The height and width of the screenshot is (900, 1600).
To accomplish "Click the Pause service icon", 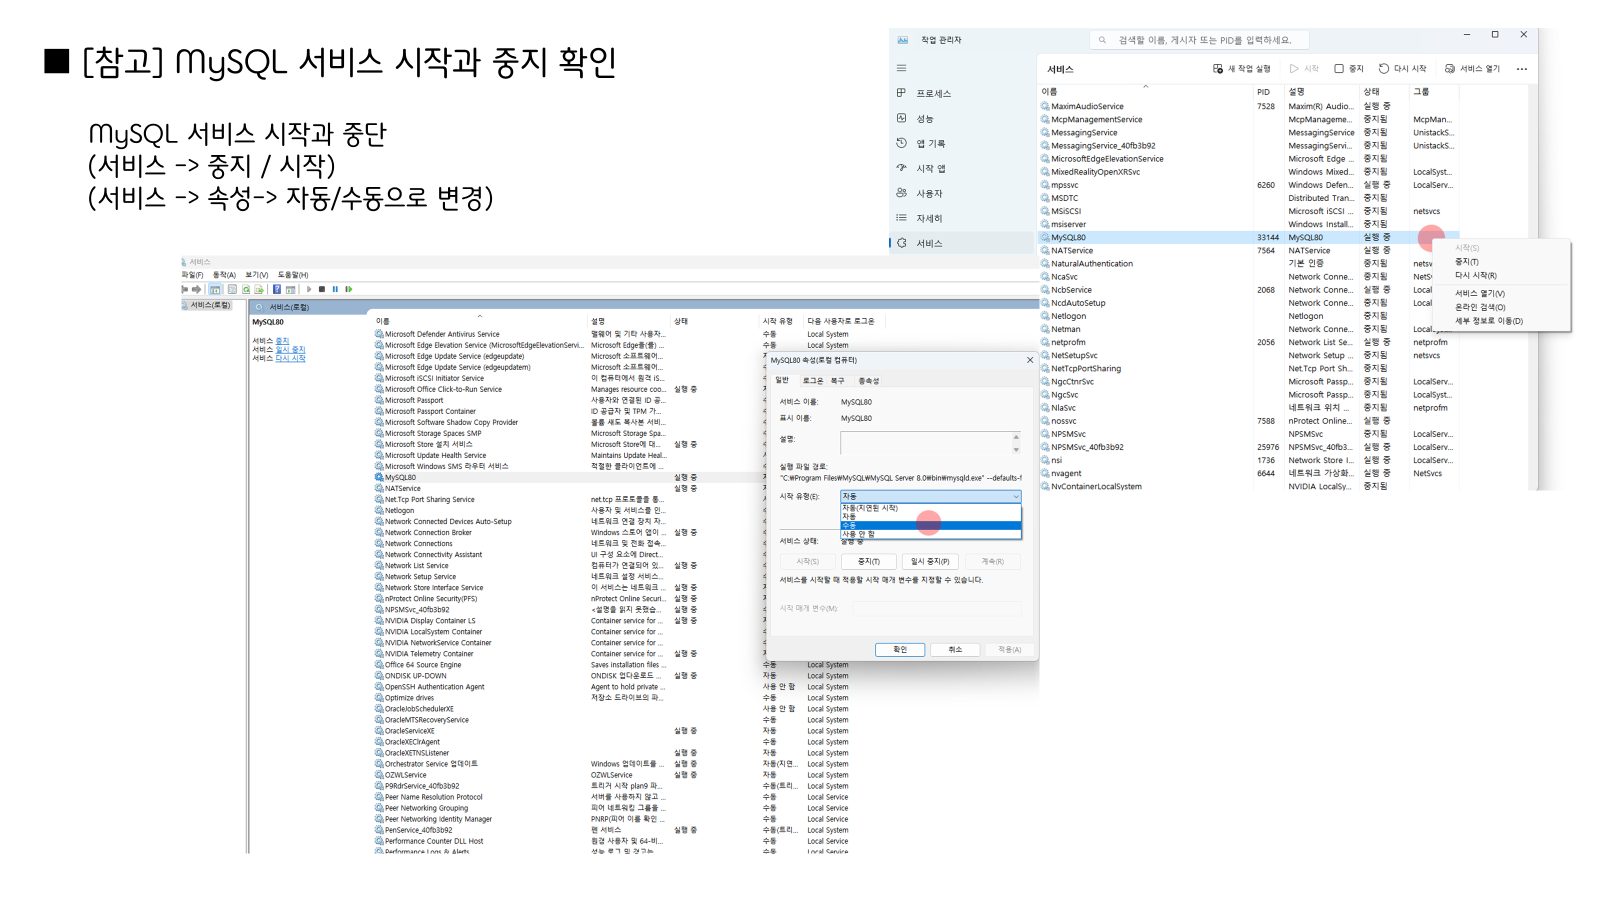I will click(x=335, y=289).
